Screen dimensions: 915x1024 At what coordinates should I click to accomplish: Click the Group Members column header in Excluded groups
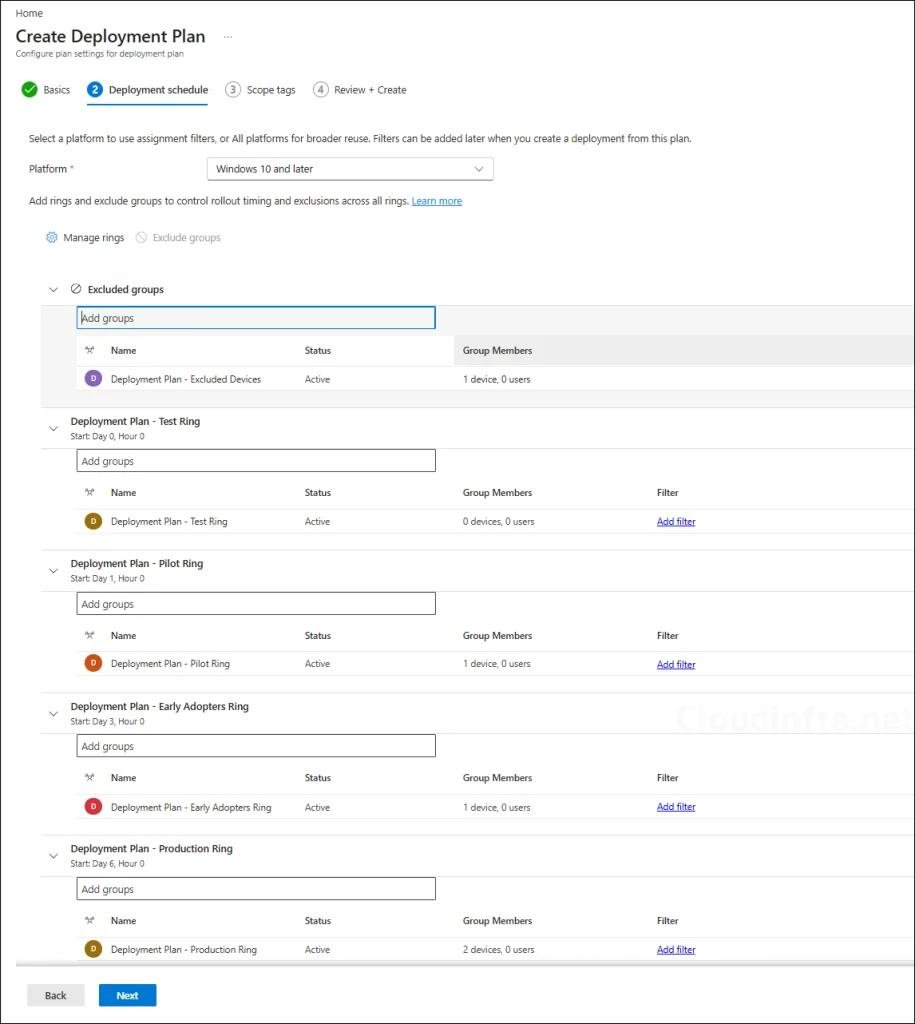[498, 351]
